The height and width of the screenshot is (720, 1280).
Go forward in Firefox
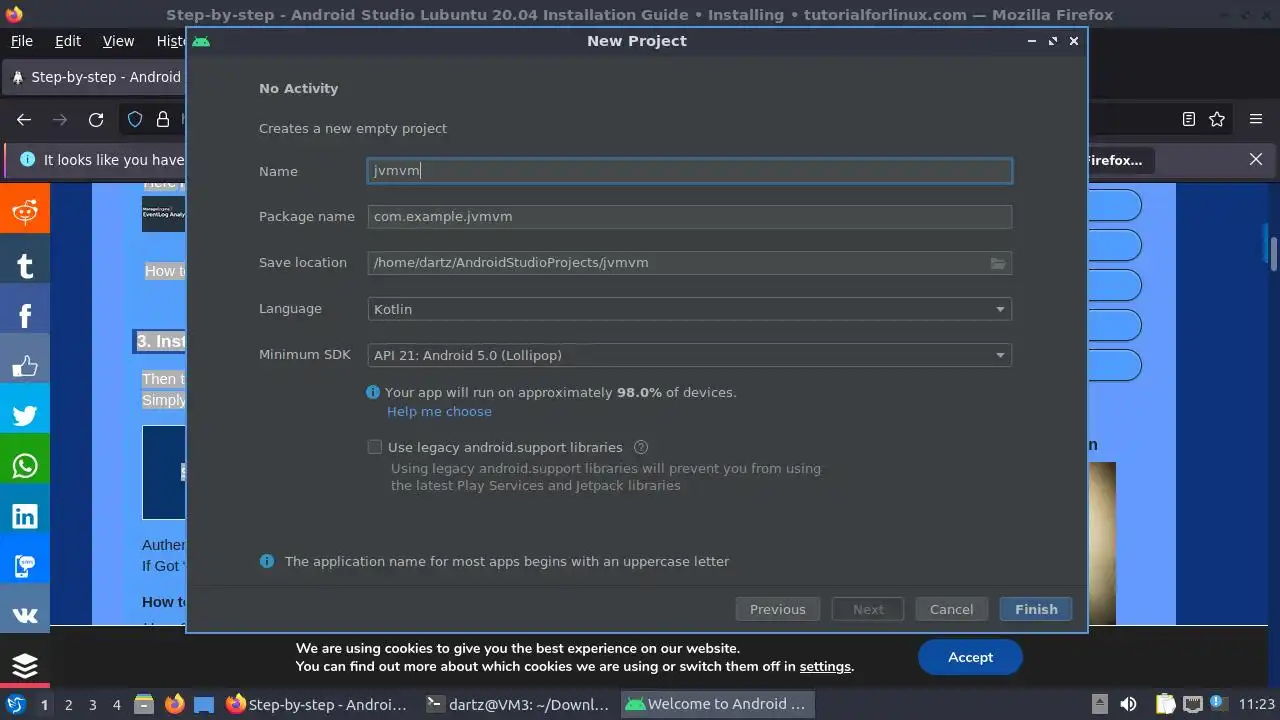coord(60,120)
